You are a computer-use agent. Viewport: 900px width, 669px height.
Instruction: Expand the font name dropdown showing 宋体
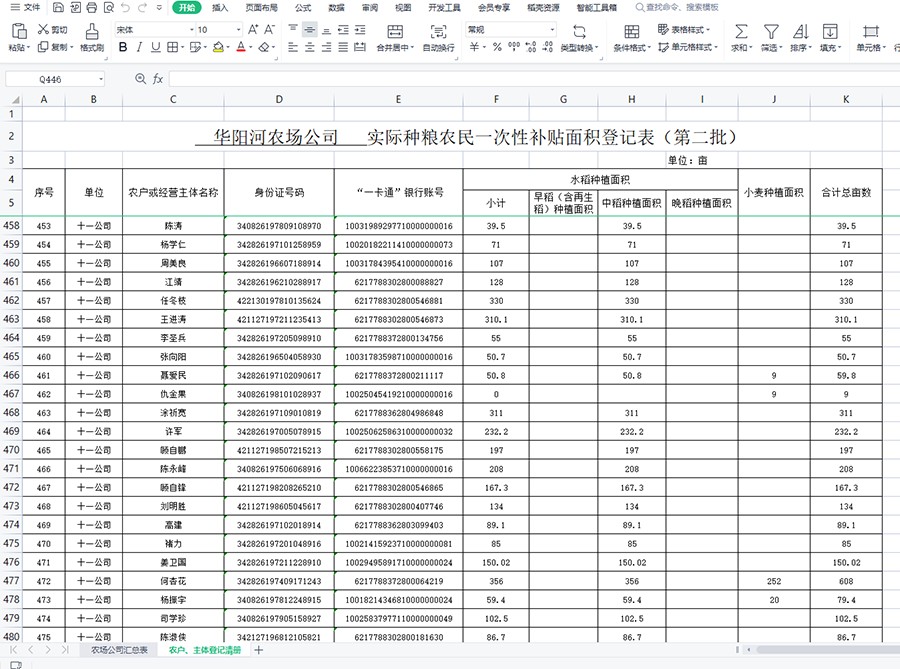tap(191, 30)
